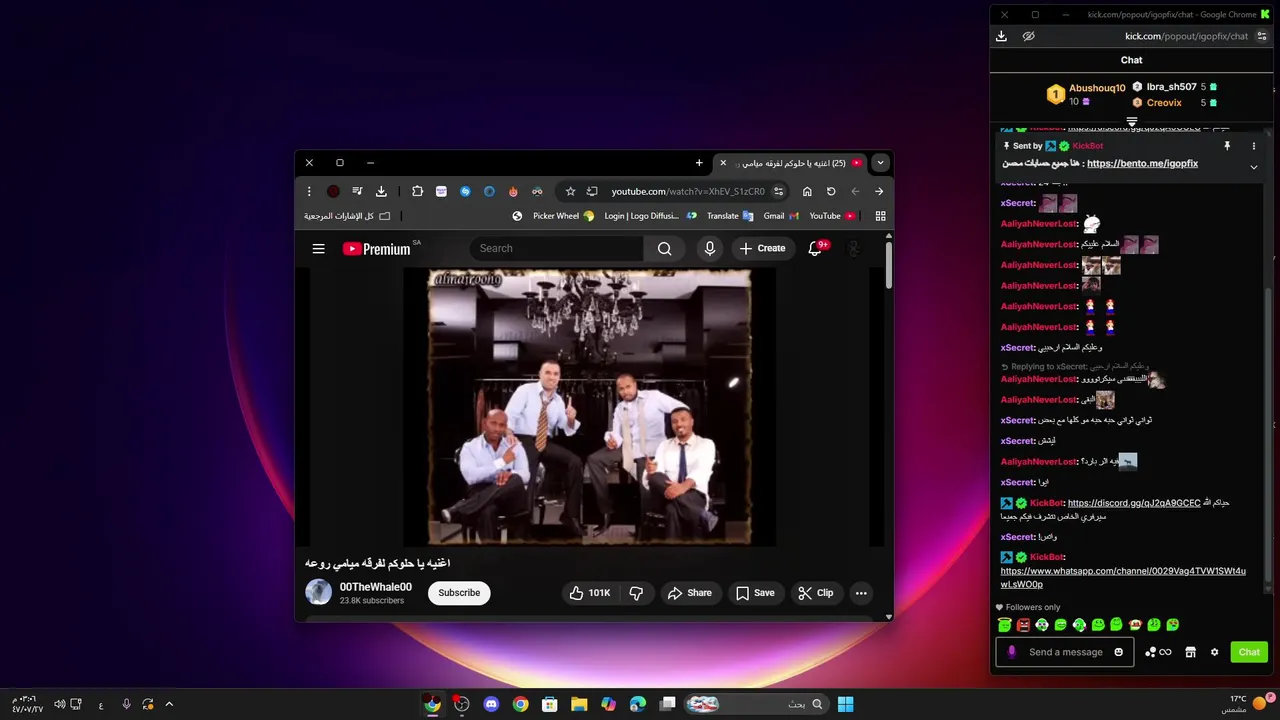Open Kick chat settings gear
The width and height of the screenshot is (1280, 720).
(1214, 652)
